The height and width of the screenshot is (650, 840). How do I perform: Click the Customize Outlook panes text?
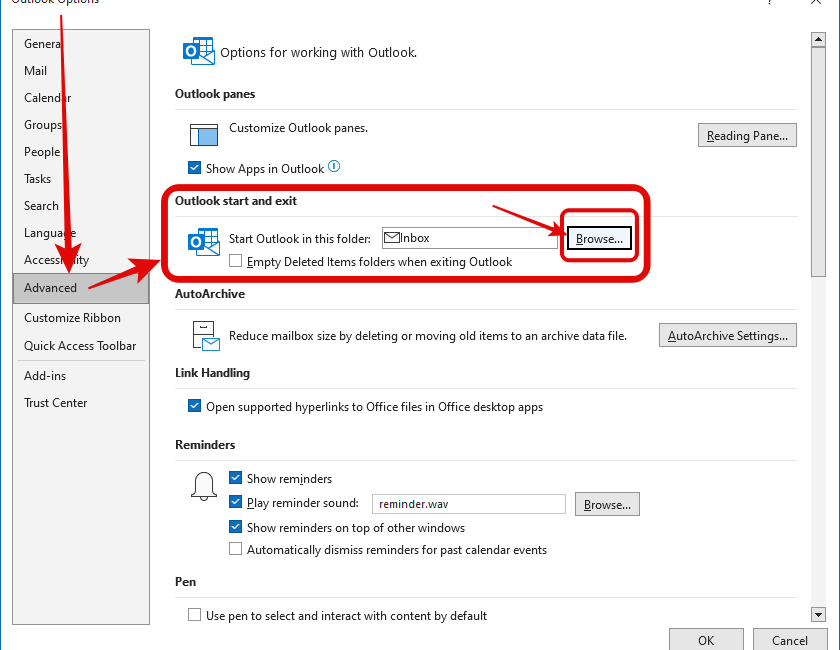click(298, 128)
